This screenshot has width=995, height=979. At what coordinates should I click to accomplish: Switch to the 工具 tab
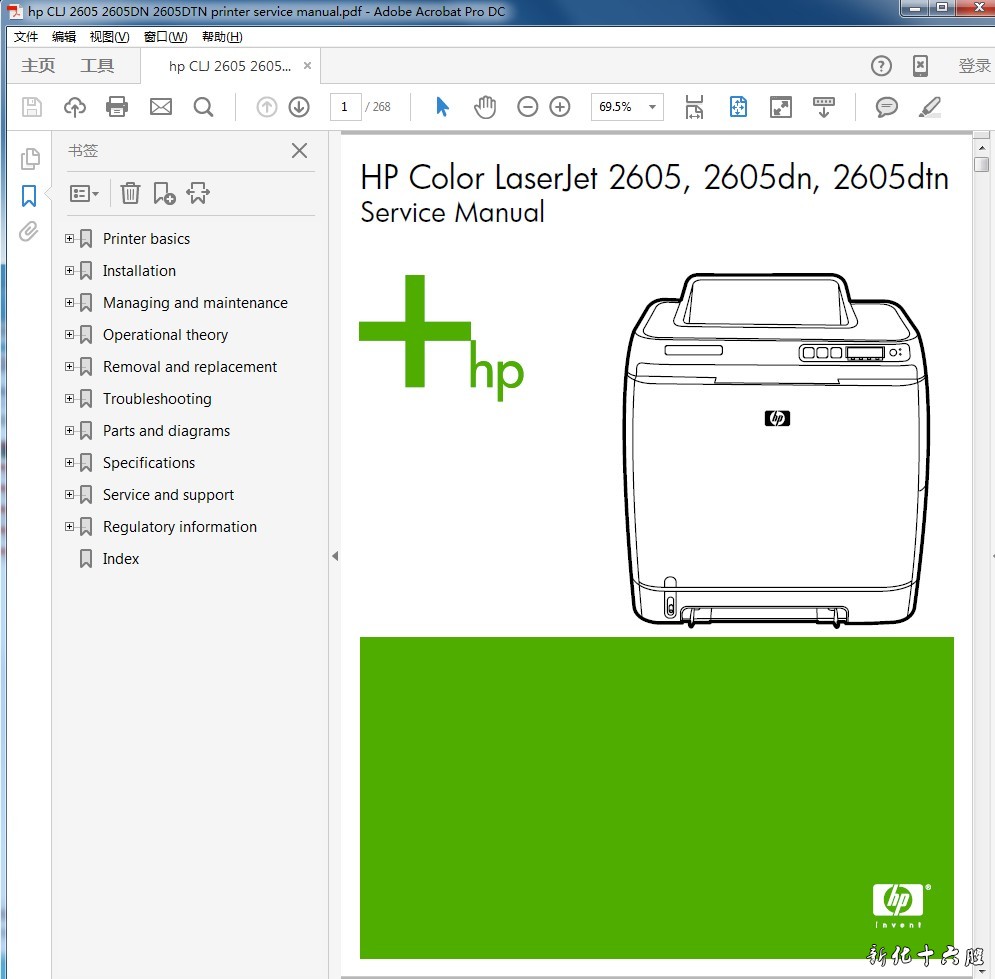pyautogui.click(x=97, y=66)
